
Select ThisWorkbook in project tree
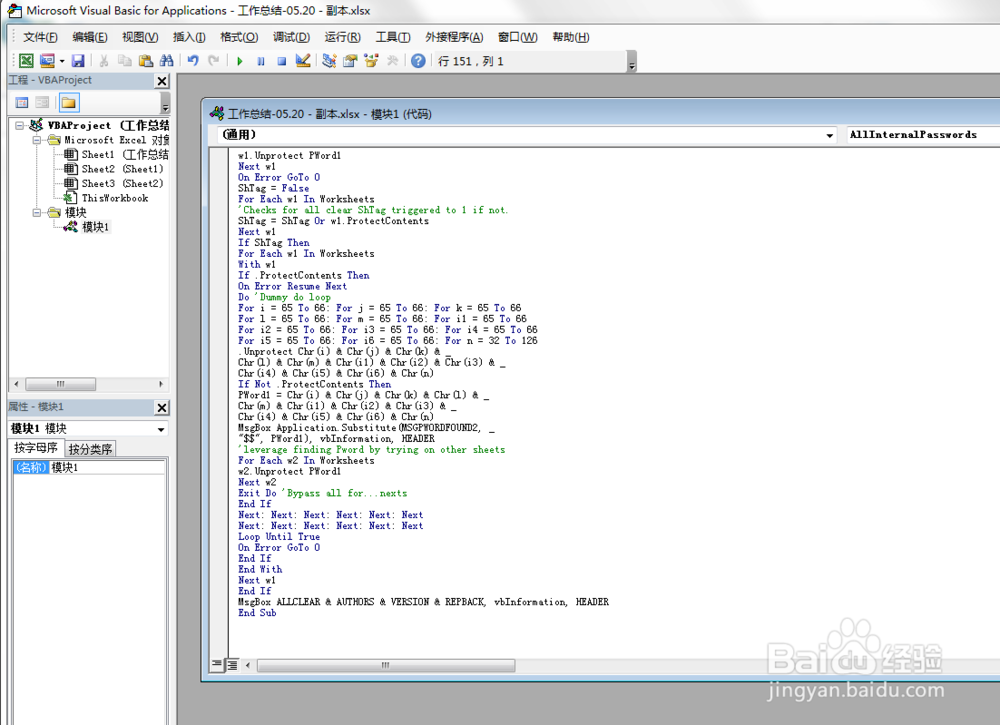(x=107, y=198)
